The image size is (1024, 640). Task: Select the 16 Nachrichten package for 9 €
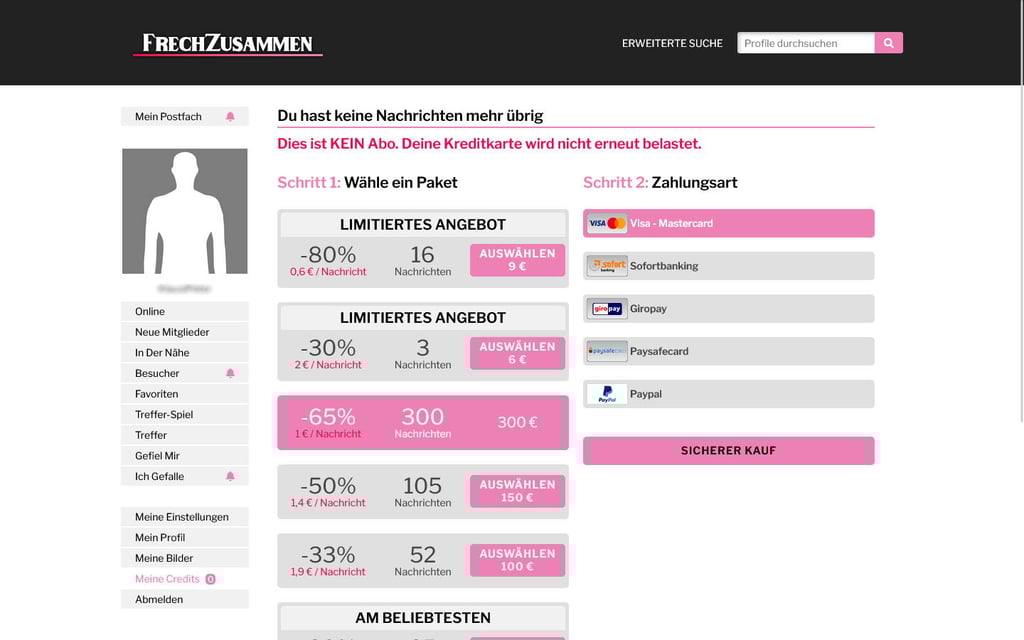[517, 260]
